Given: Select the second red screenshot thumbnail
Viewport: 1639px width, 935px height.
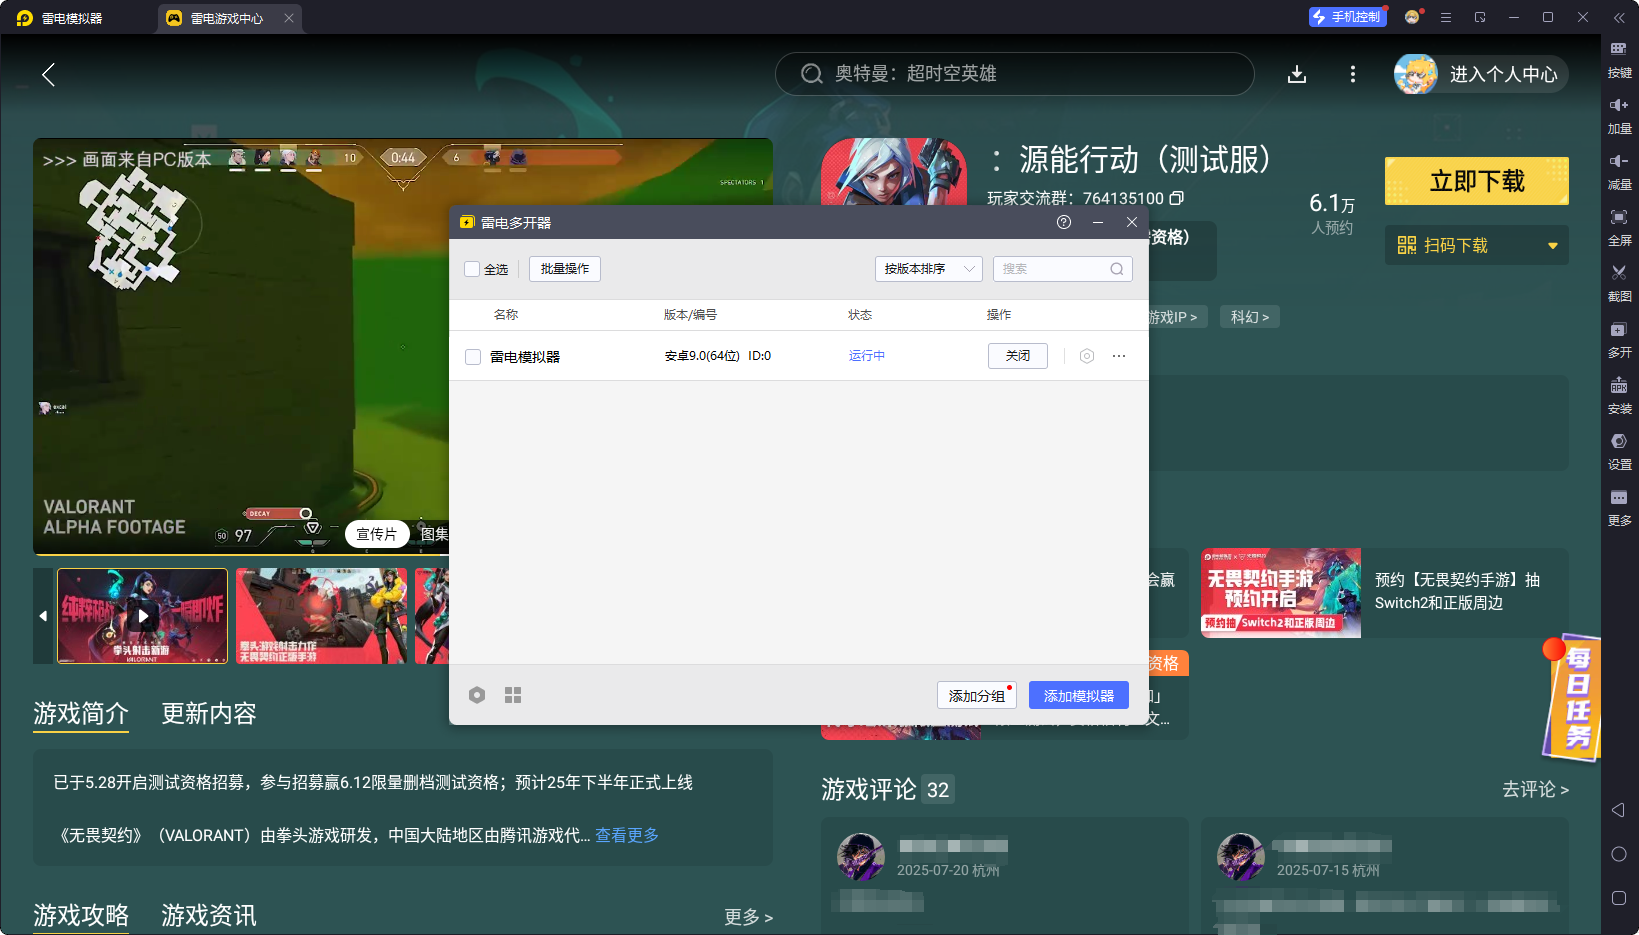Looking at the screenshot, I should (x=321, y=616).
